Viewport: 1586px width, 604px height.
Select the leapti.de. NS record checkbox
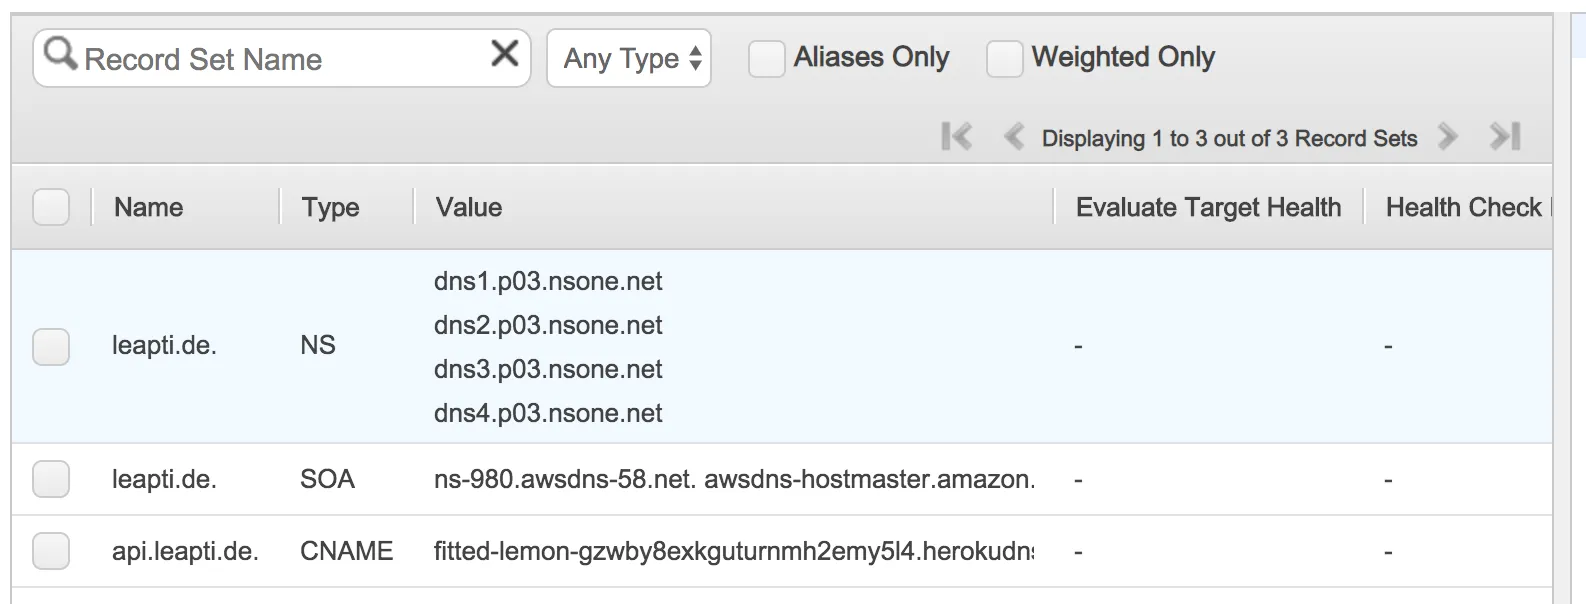coord(51,346)
